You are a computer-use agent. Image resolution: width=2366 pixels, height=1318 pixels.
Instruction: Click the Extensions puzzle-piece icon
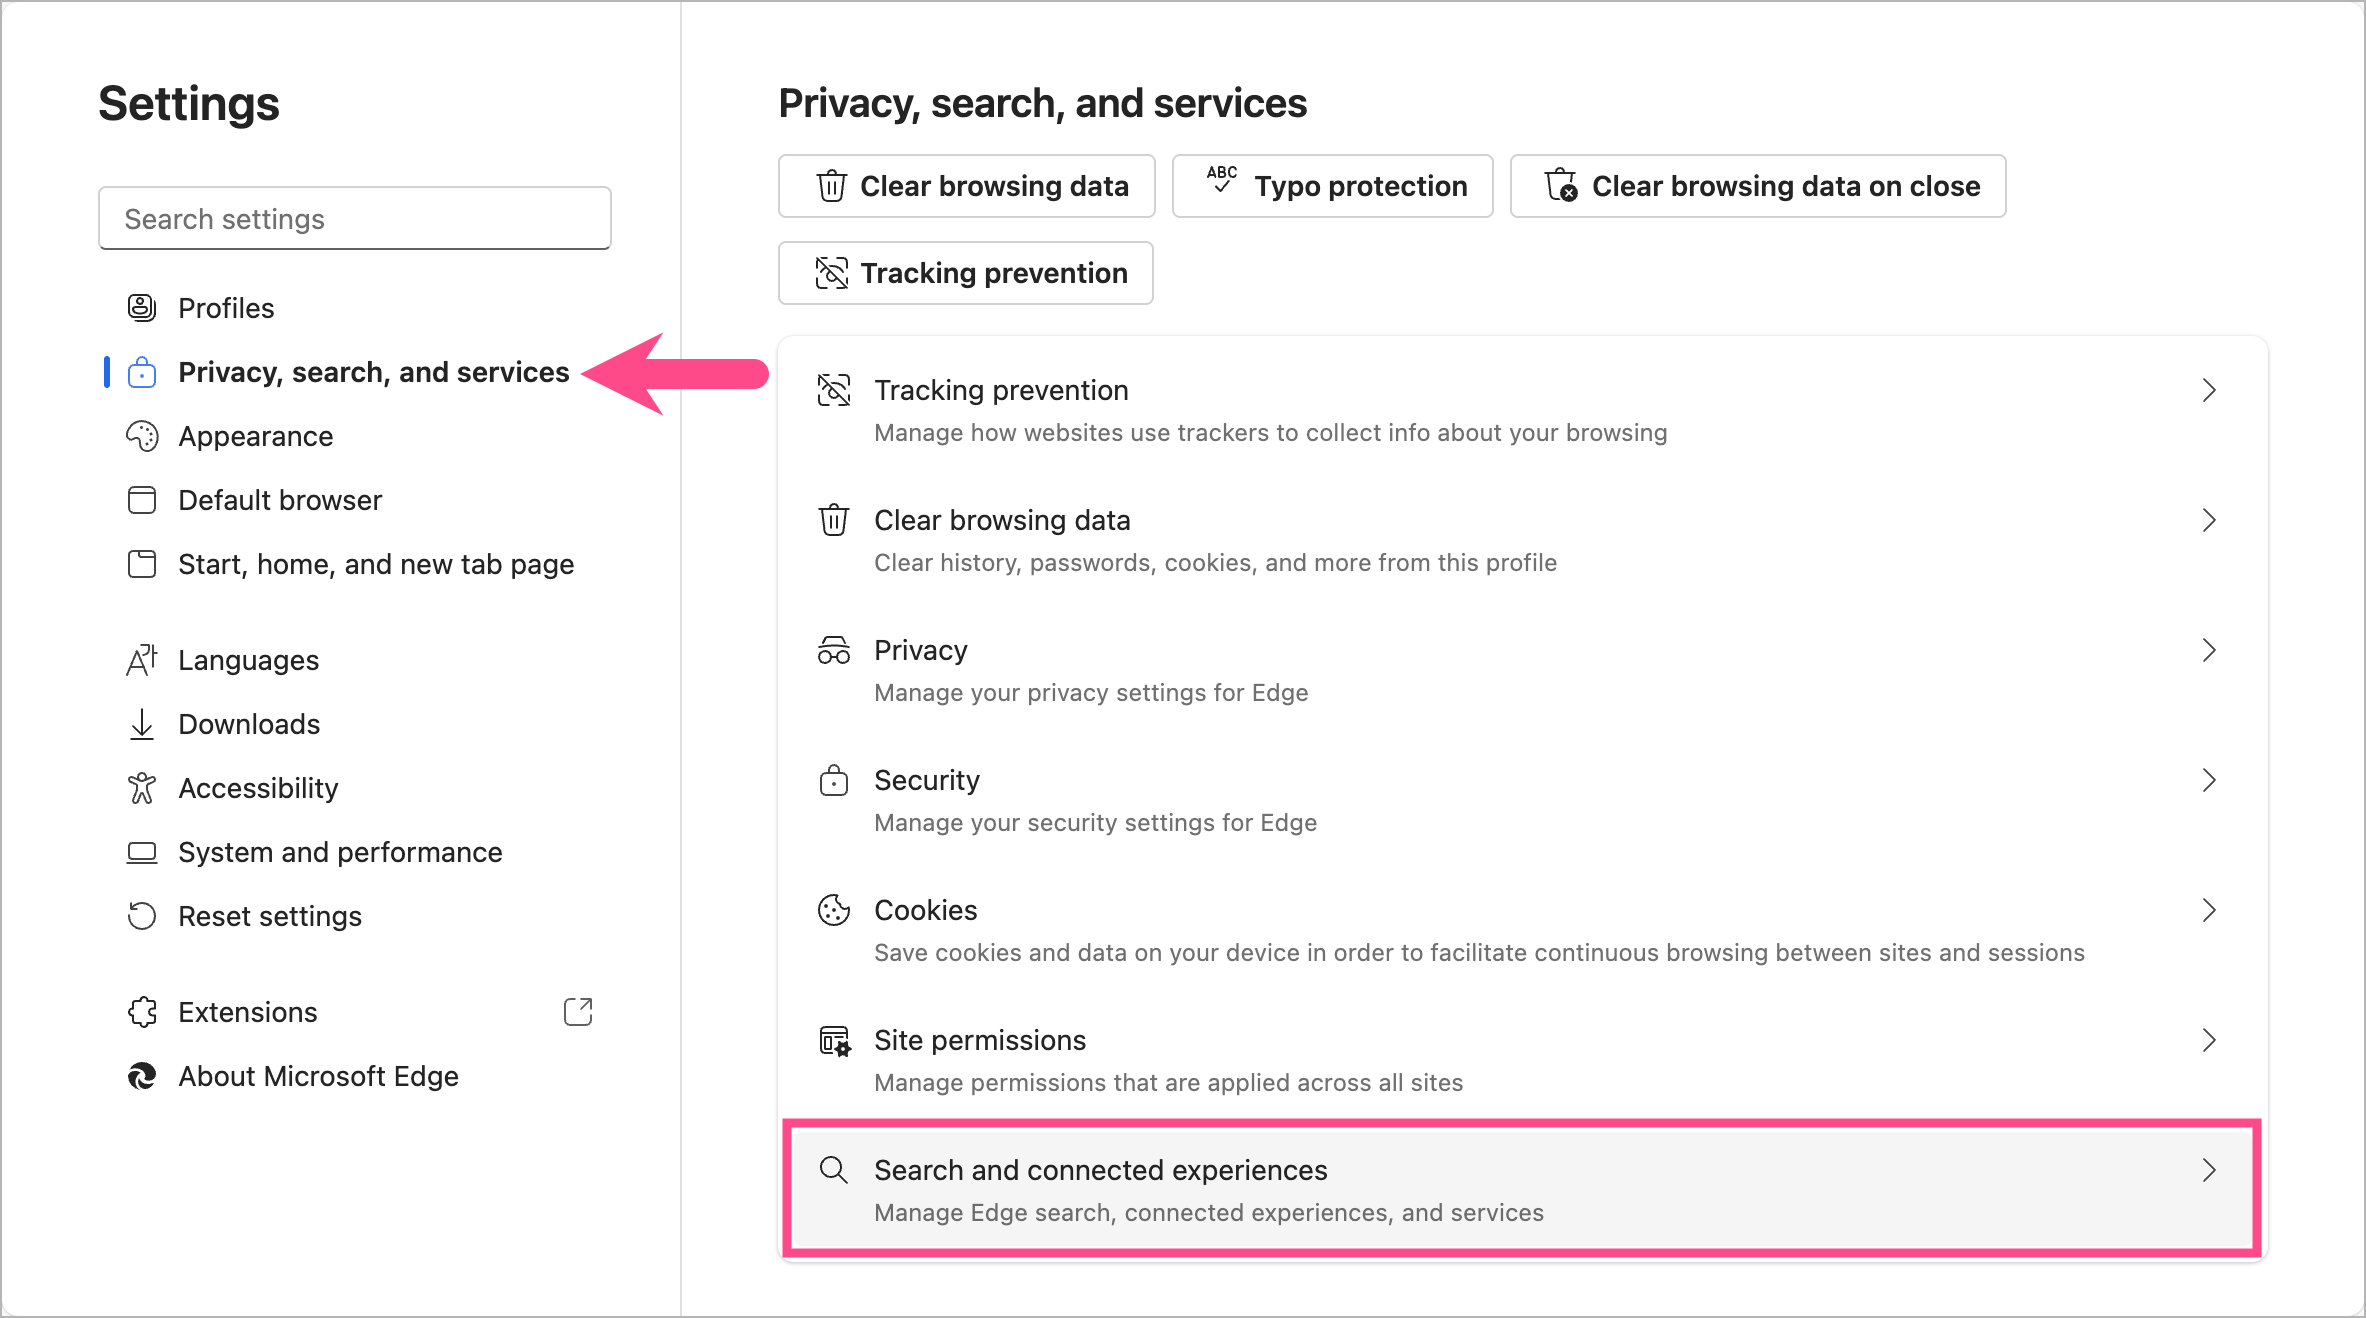pyautogui.click(x=143, y=1012)
